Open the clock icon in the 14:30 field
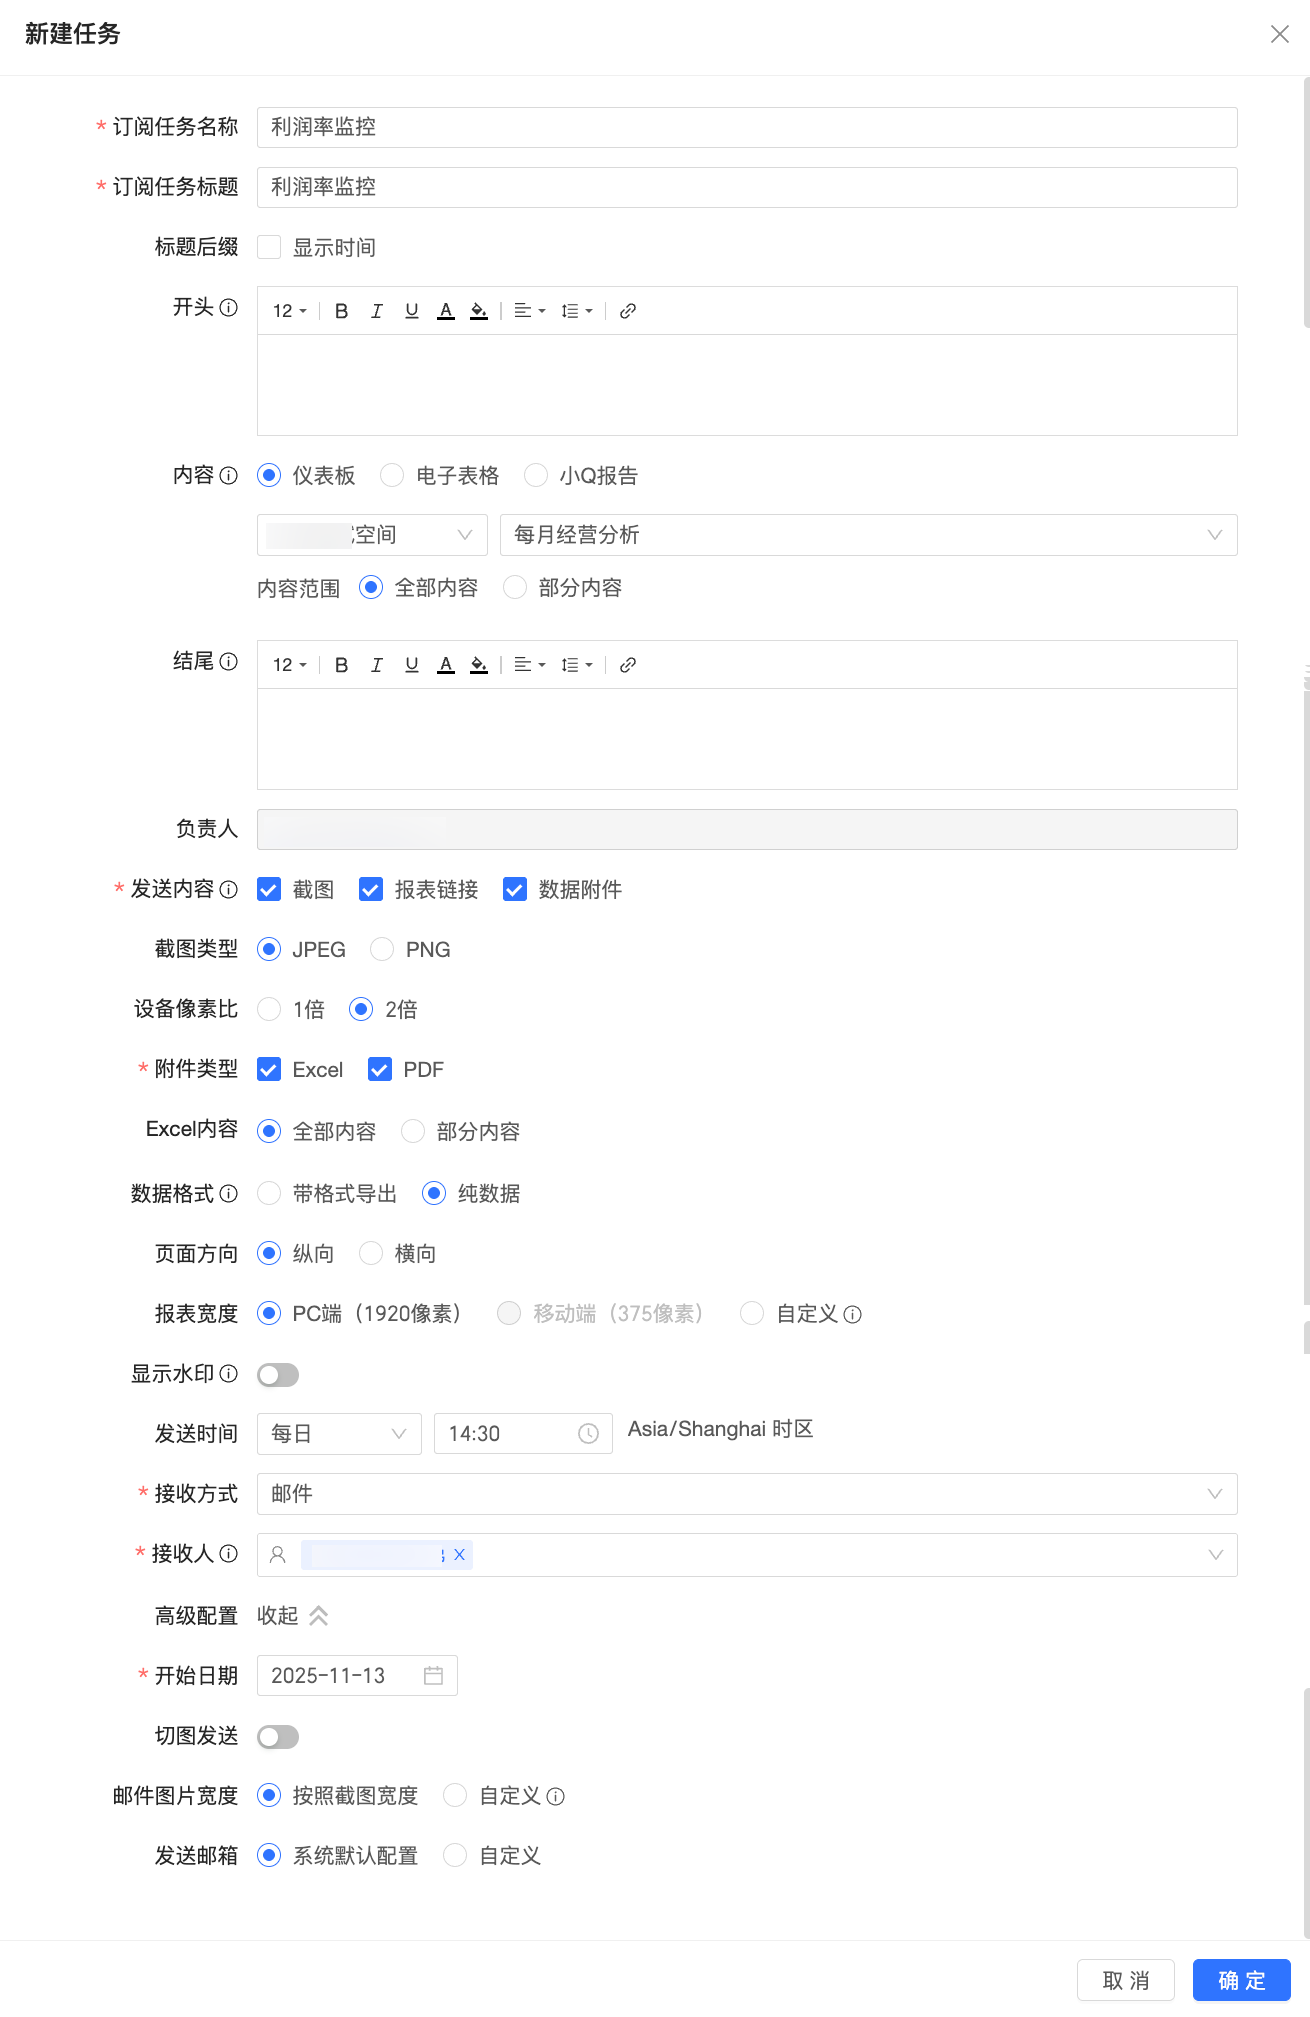 pos(588,1433)
